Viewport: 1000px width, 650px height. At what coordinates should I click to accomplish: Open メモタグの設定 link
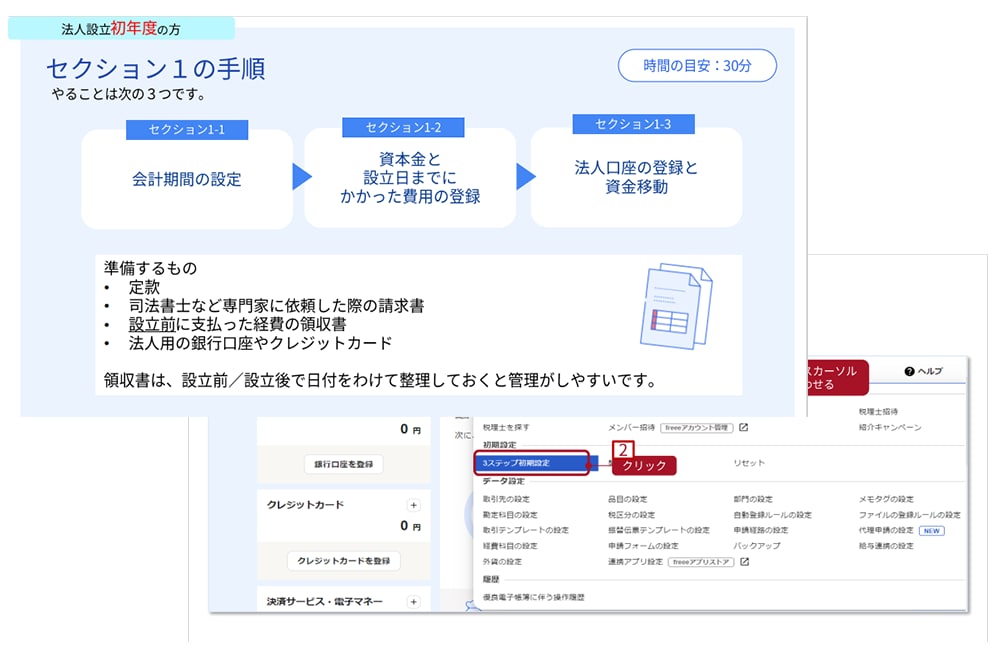[885, 499]
